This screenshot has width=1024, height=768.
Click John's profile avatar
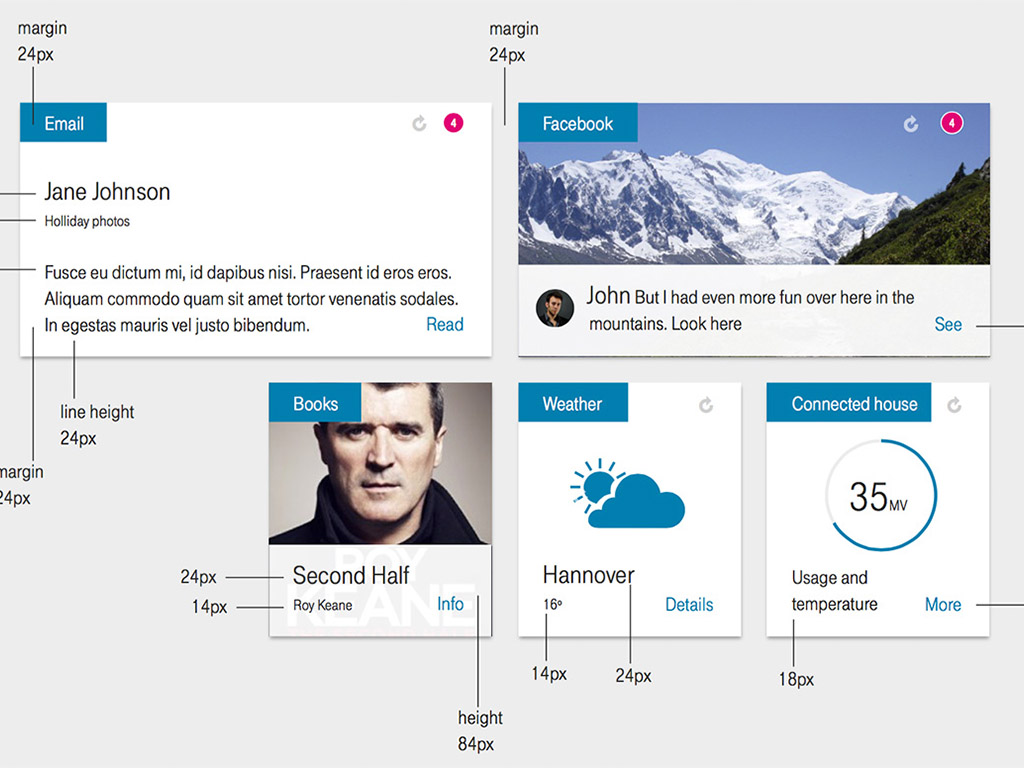tap(555, 308)
